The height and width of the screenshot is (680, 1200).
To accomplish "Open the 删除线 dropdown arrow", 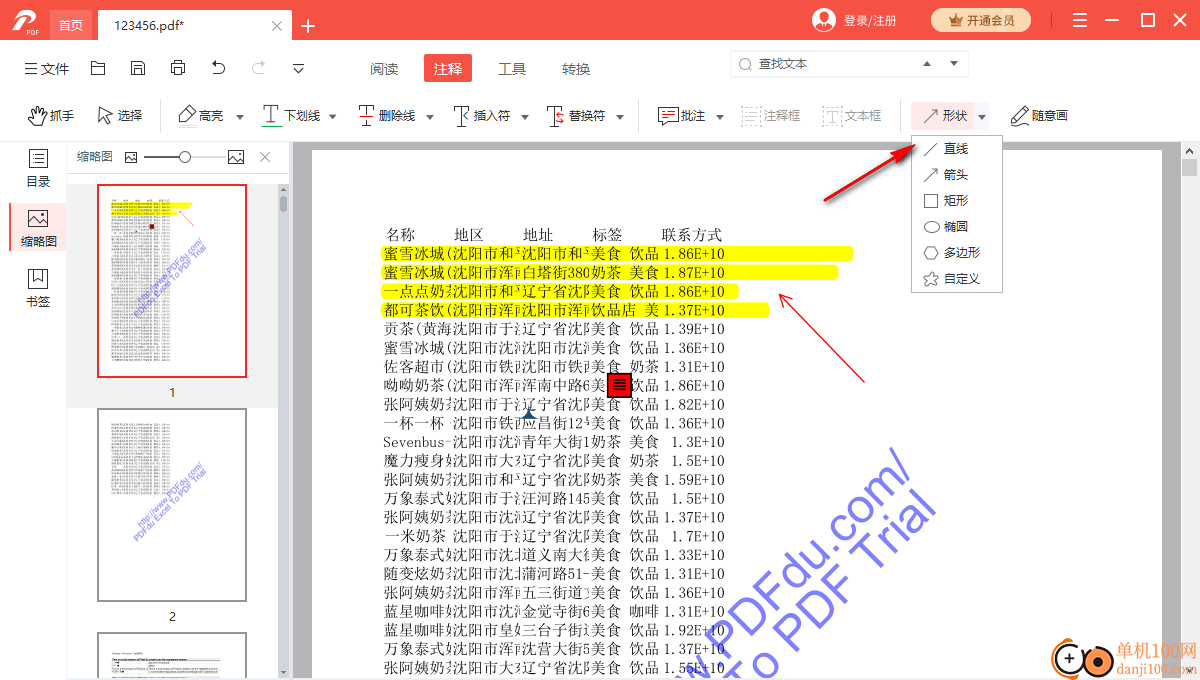I will tap(430, 117).
